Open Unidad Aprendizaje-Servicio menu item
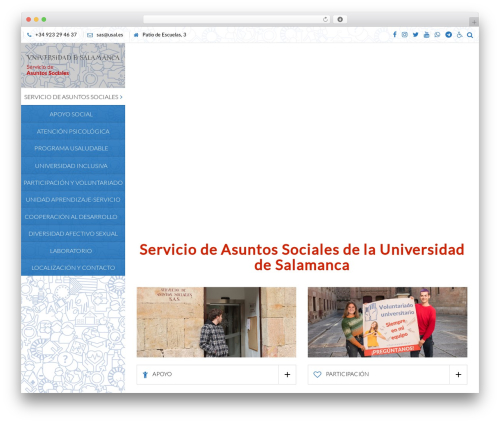 [x=73, y=200]
